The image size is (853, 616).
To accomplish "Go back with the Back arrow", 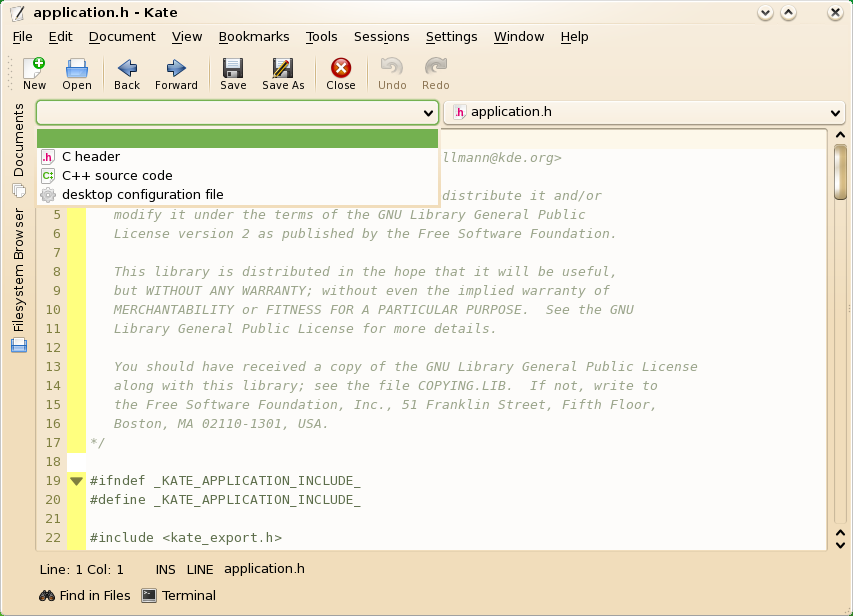I will tap(127, 73).
